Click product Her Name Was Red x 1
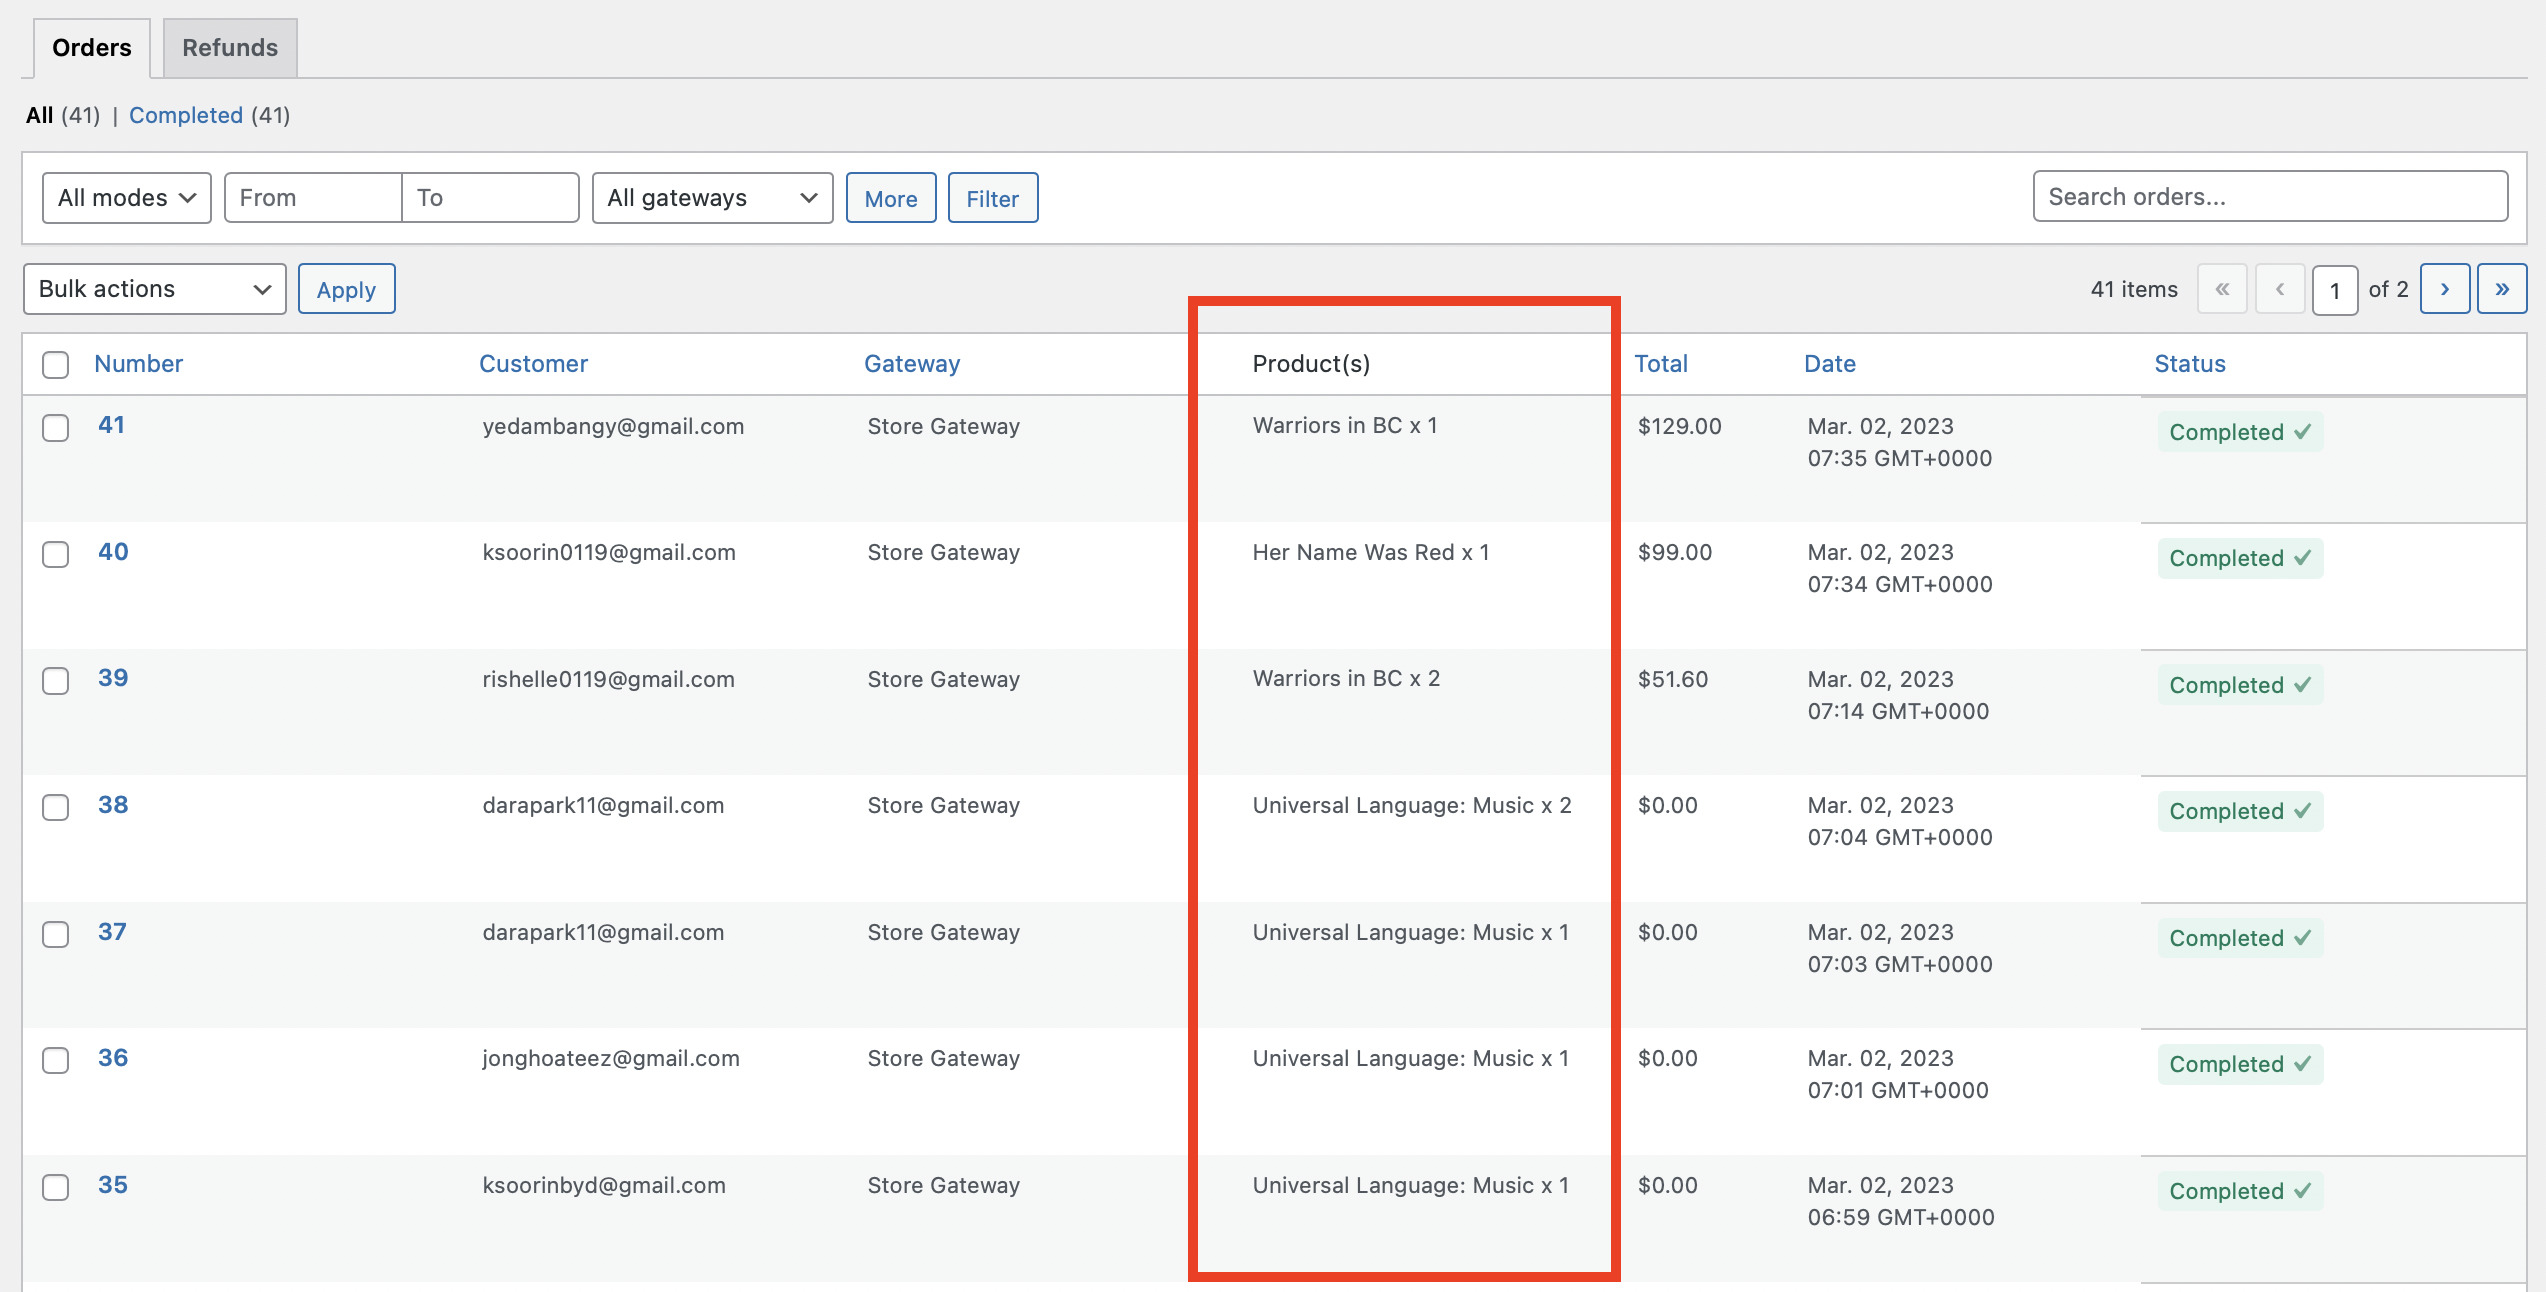 point(1371,552)
